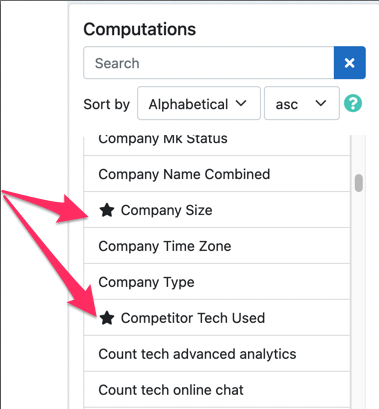This screenshot has width=379, height=409.
Task: Select Count tech advanced analytics item
Action: (217, 354)
